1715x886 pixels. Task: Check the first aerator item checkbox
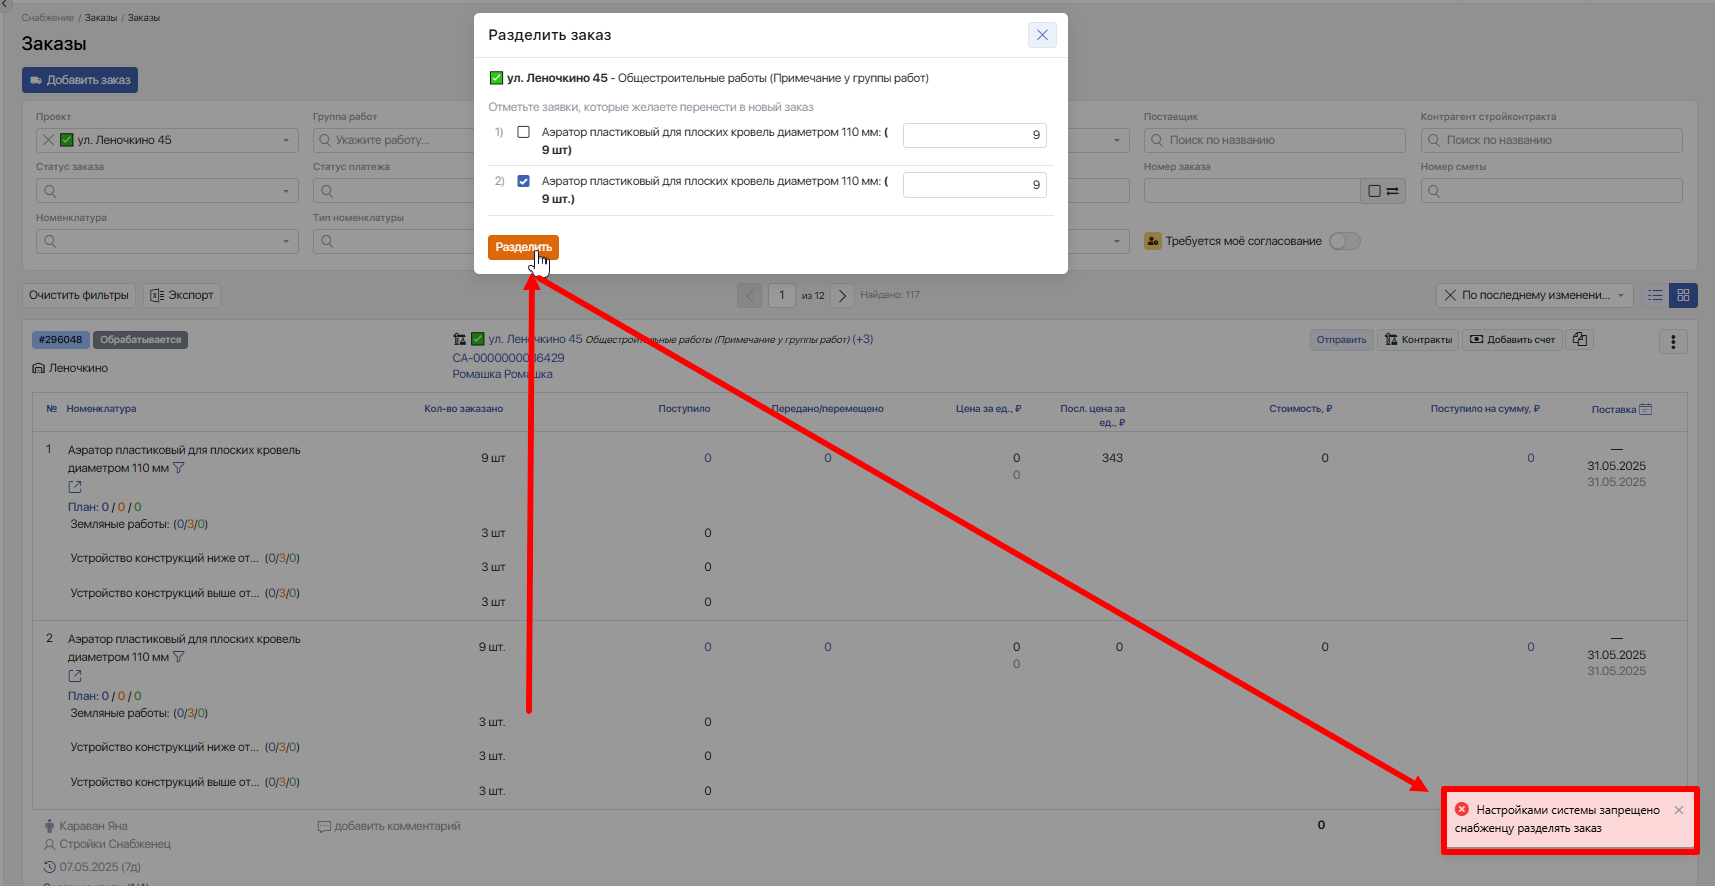pyautogui.click(x=523, y=132)
